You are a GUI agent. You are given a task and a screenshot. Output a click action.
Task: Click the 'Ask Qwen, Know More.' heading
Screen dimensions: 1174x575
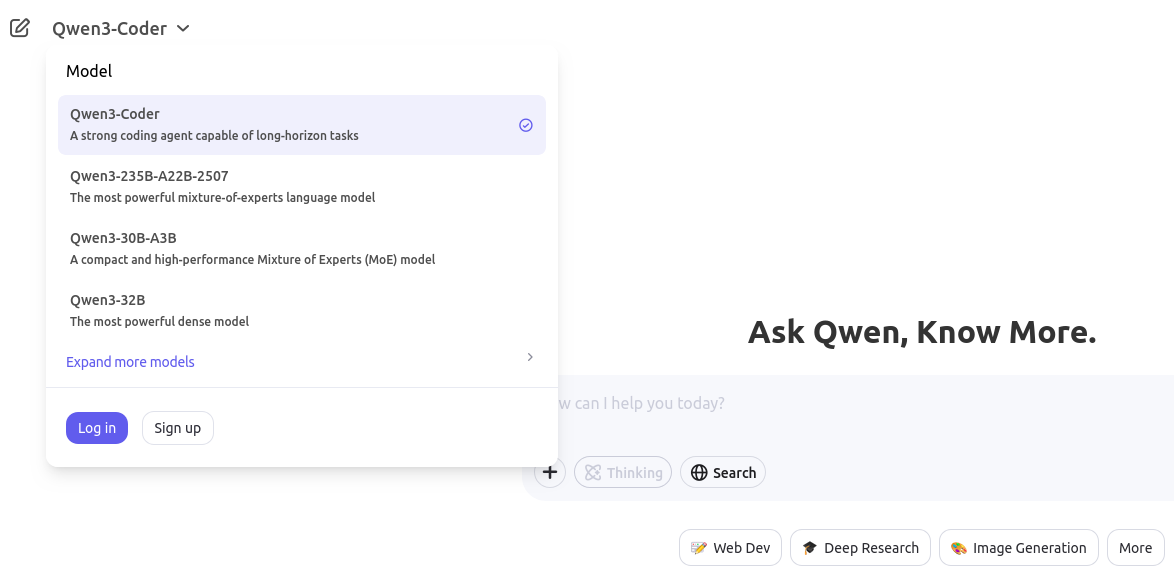tap(922, 332)
